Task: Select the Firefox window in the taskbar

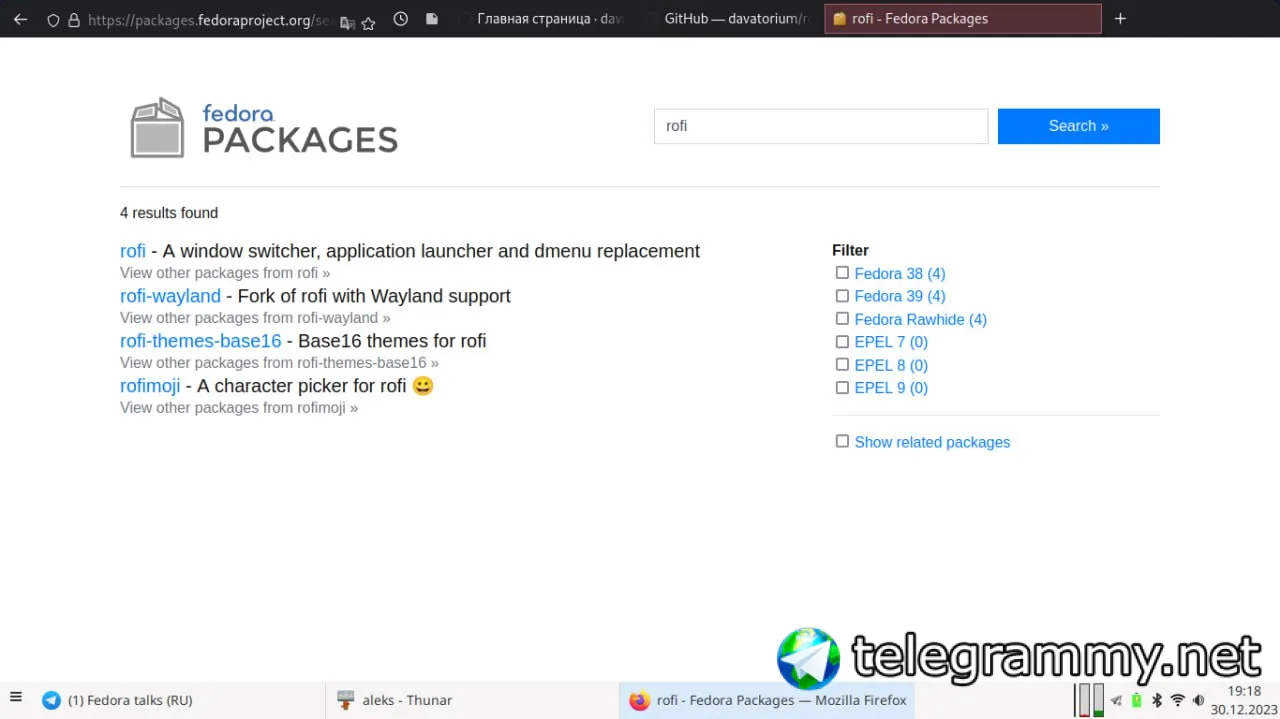Action: [767, 700]
